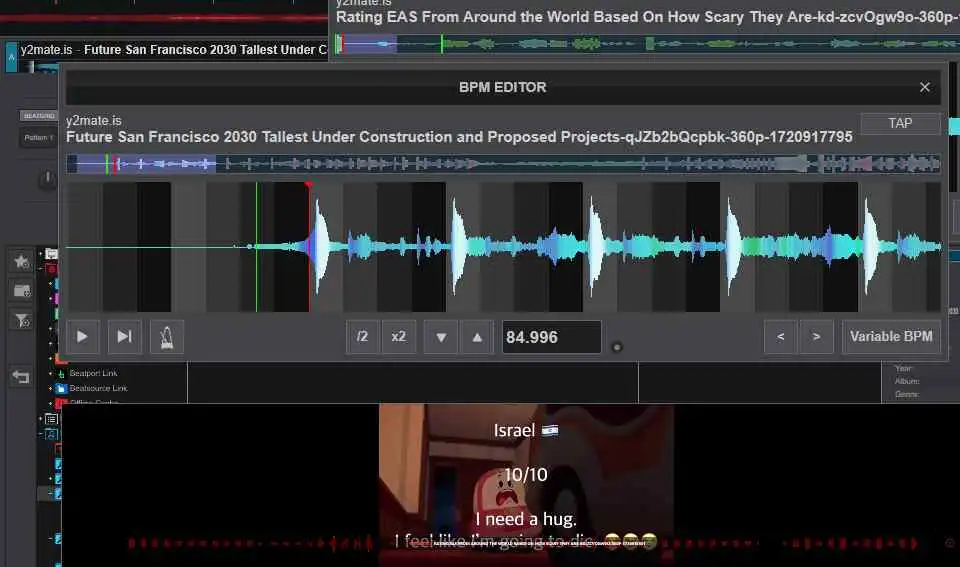Toggle the BEATGRID button on deck A
This screenshot has height=567, width=960.
coord(39,116)
